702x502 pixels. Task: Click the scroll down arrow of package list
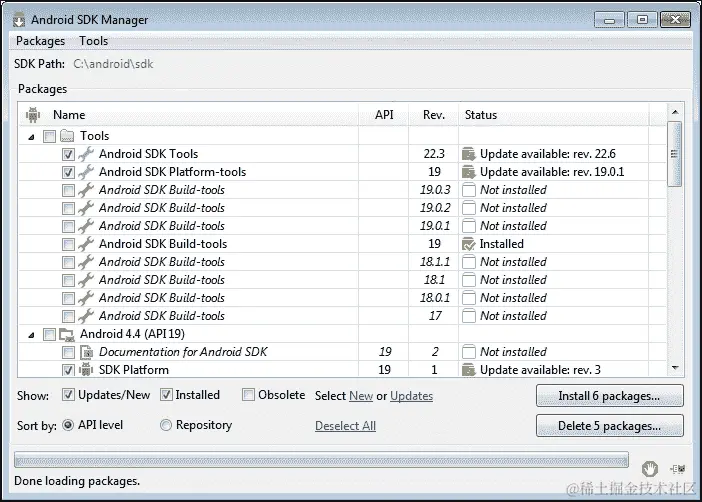(675, 368)
